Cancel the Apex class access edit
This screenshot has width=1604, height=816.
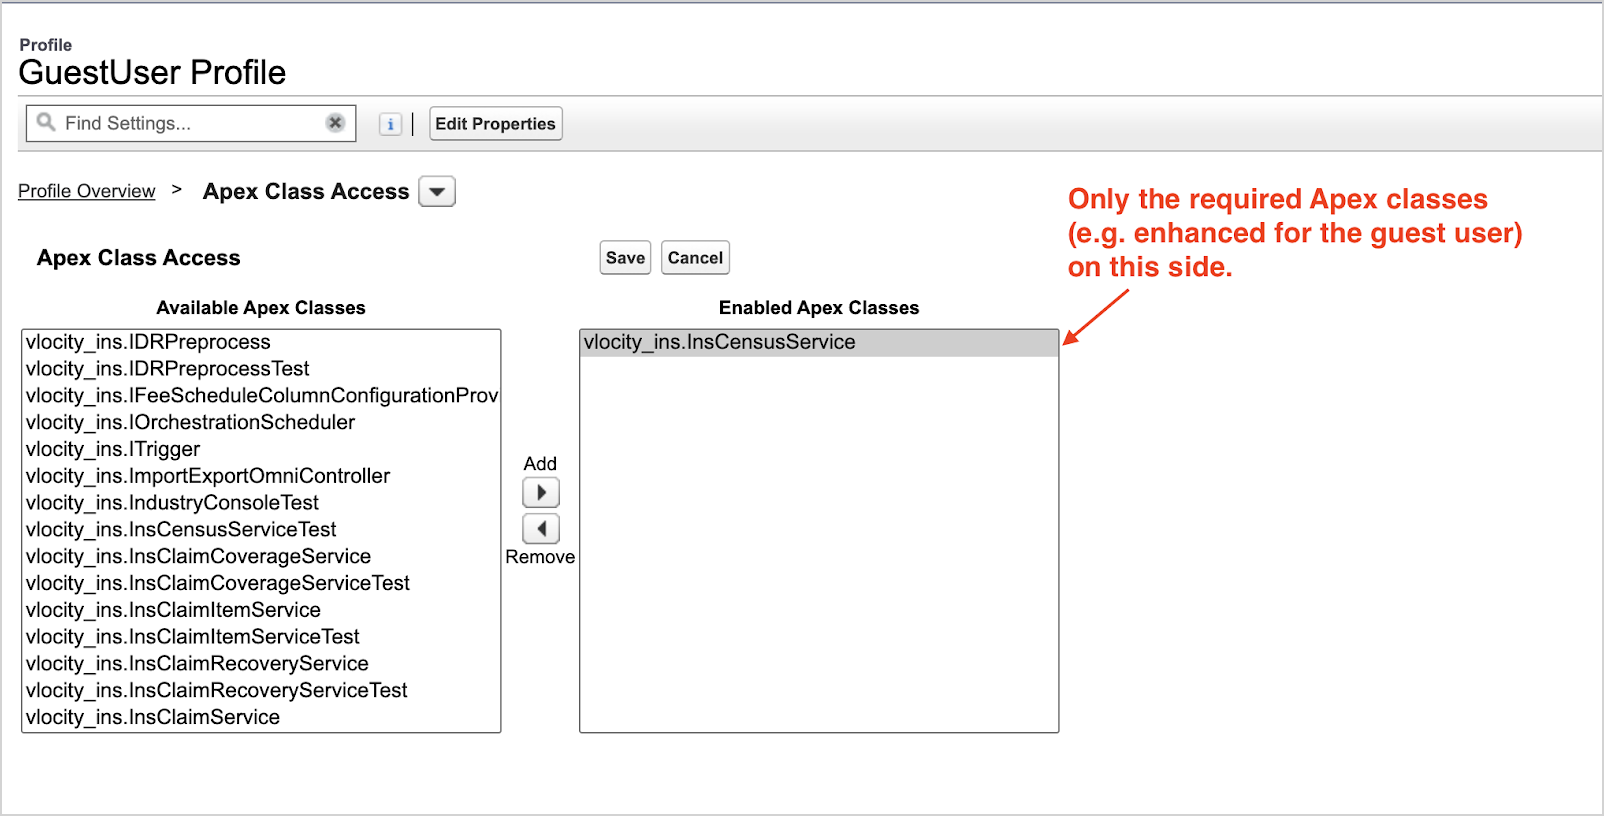click(695, 258)
